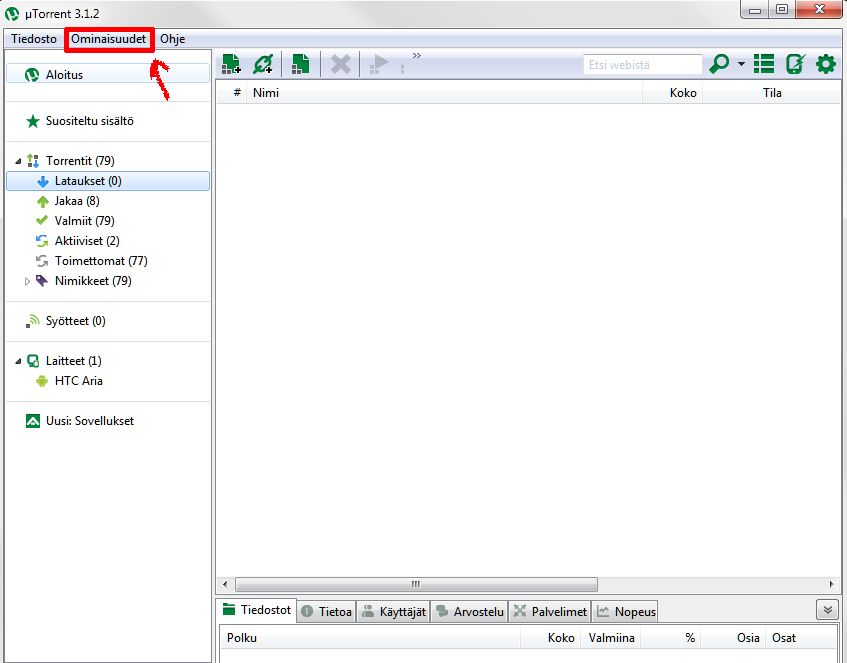The width and height of the screenshot is (847, 663).
Task: Open preferences with the green gear icon
Action: pyautogui.click(x=825, y=64)
